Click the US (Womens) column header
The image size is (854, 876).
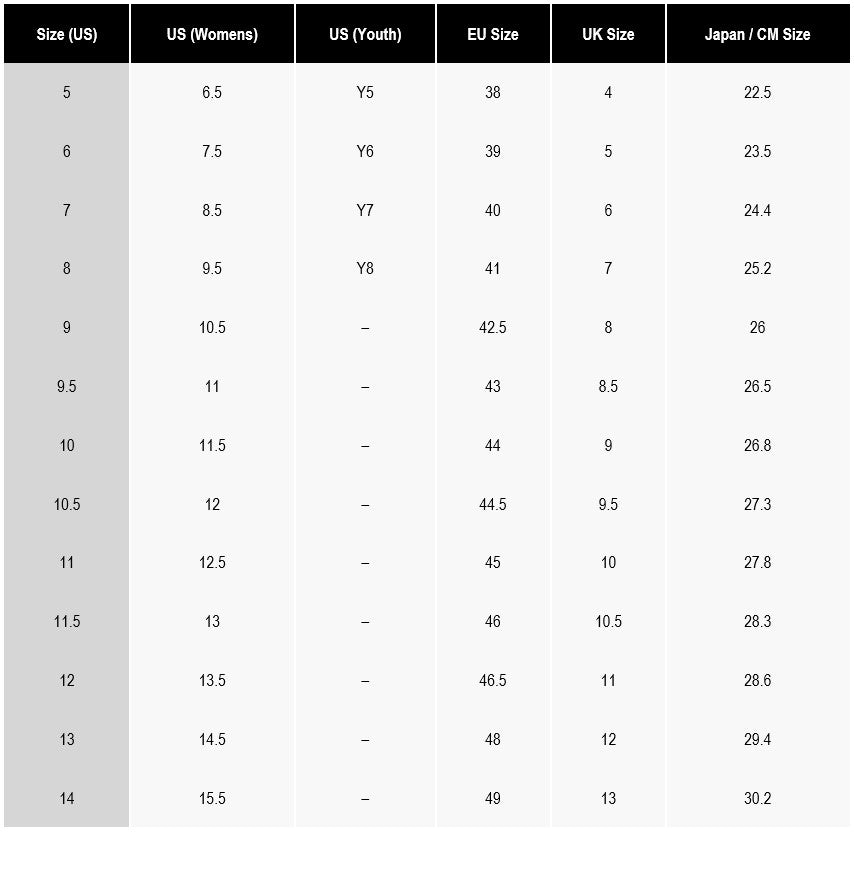click(212, 34)
